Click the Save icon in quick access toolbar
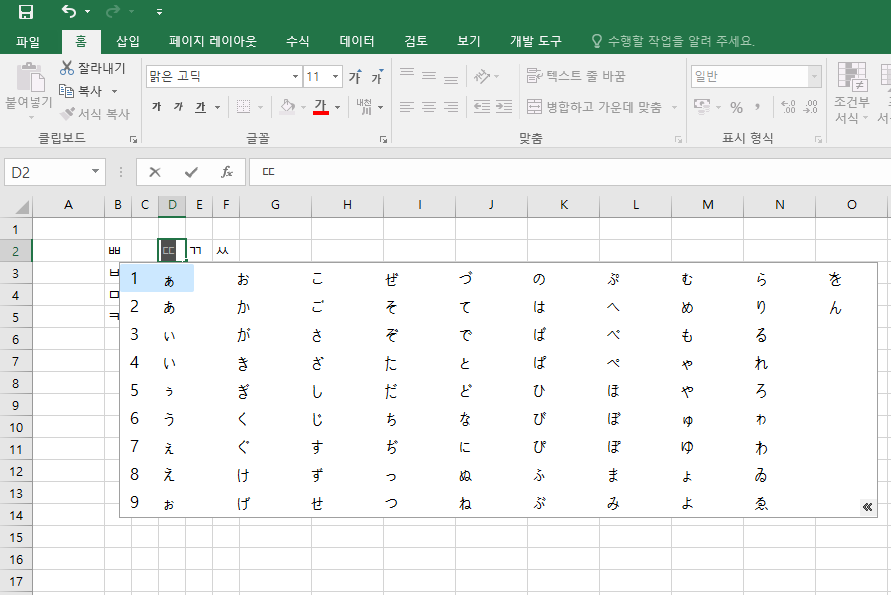Image resolution: width=891 pixels, height=595 pixels. (x=26, y=11)
